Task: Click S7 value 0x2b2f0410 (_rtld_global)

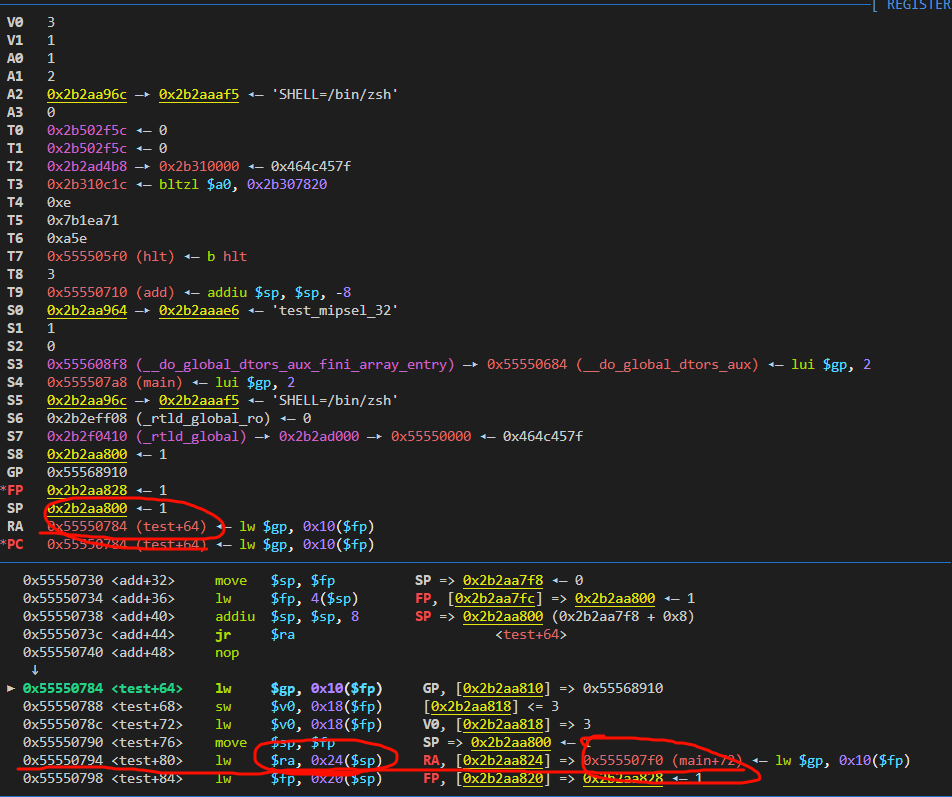Action: coord(146,436)
